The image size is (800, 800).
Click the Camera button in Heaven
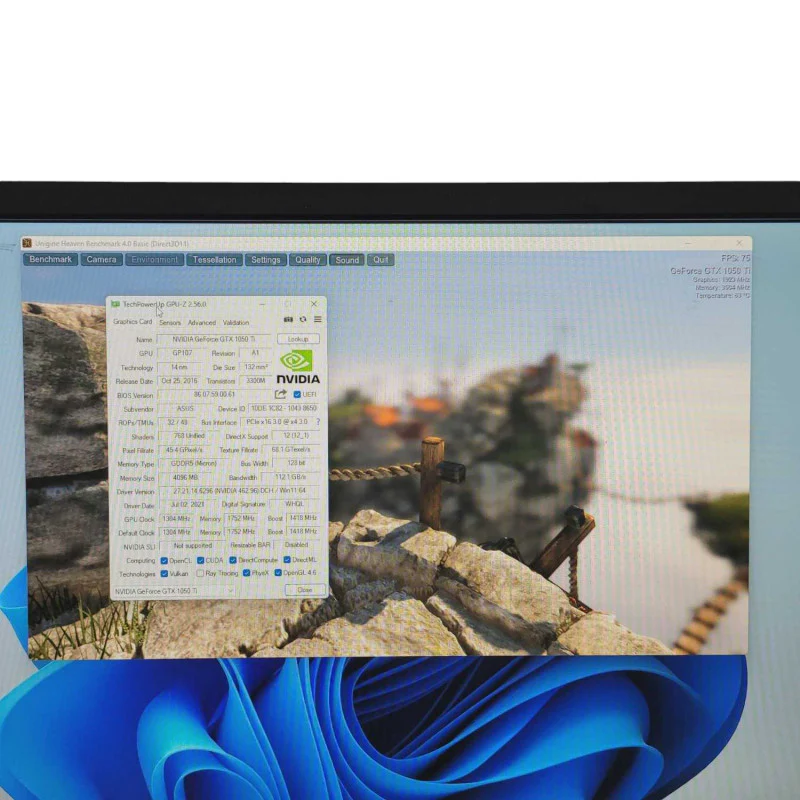pyautogui.click(x=102, y=259)
